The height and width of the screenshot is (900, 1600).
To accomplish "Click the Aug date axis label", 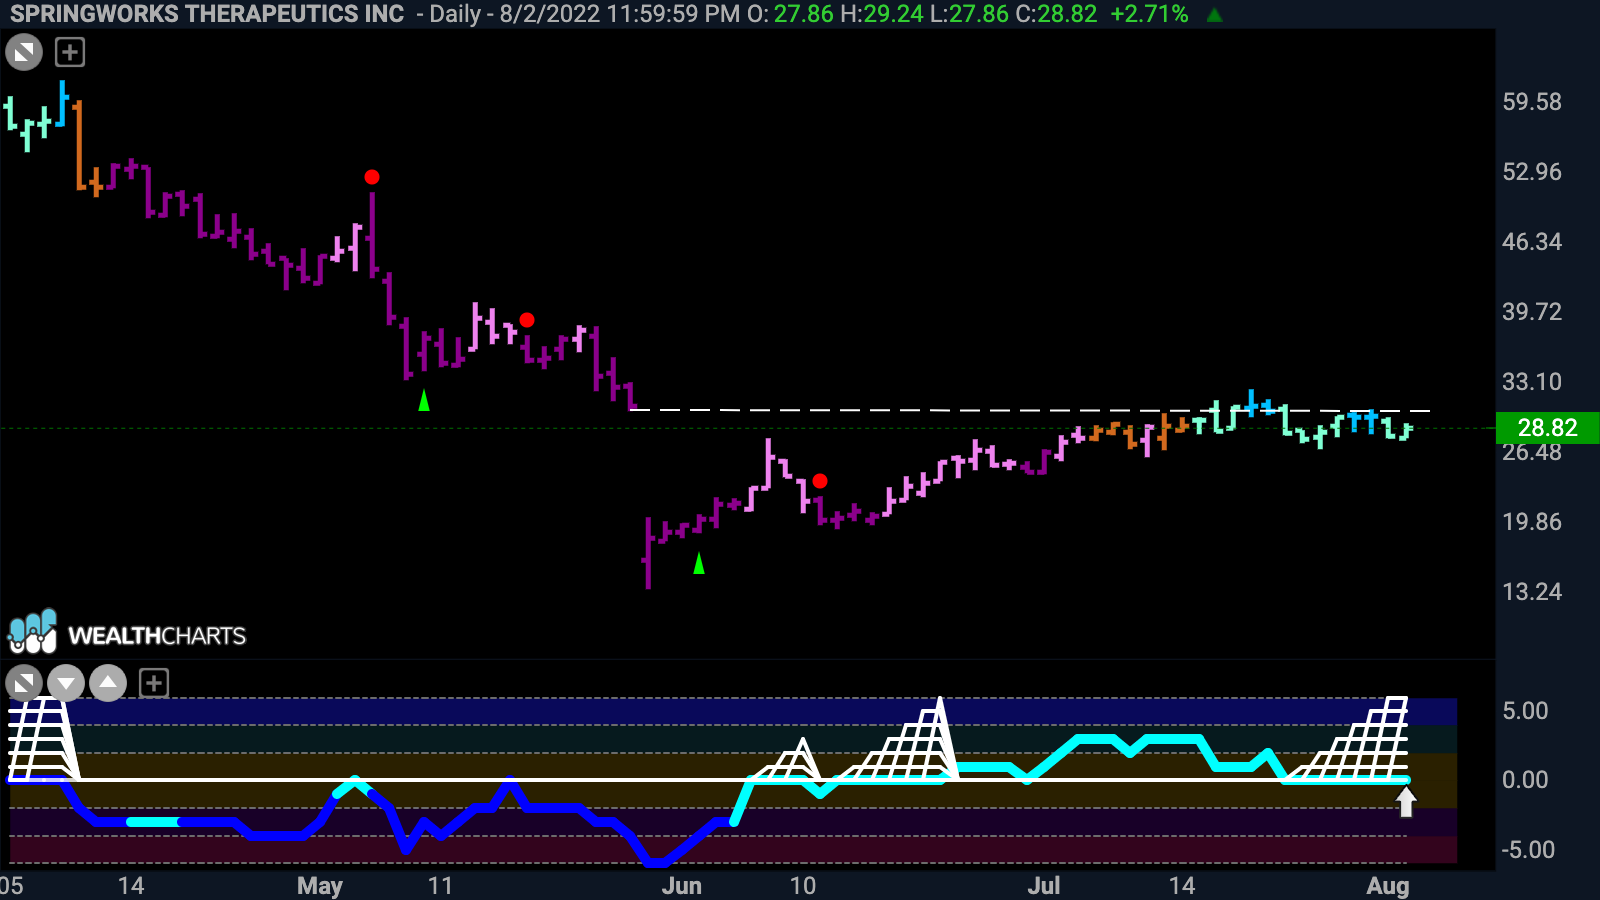I will coord(1388,886).
